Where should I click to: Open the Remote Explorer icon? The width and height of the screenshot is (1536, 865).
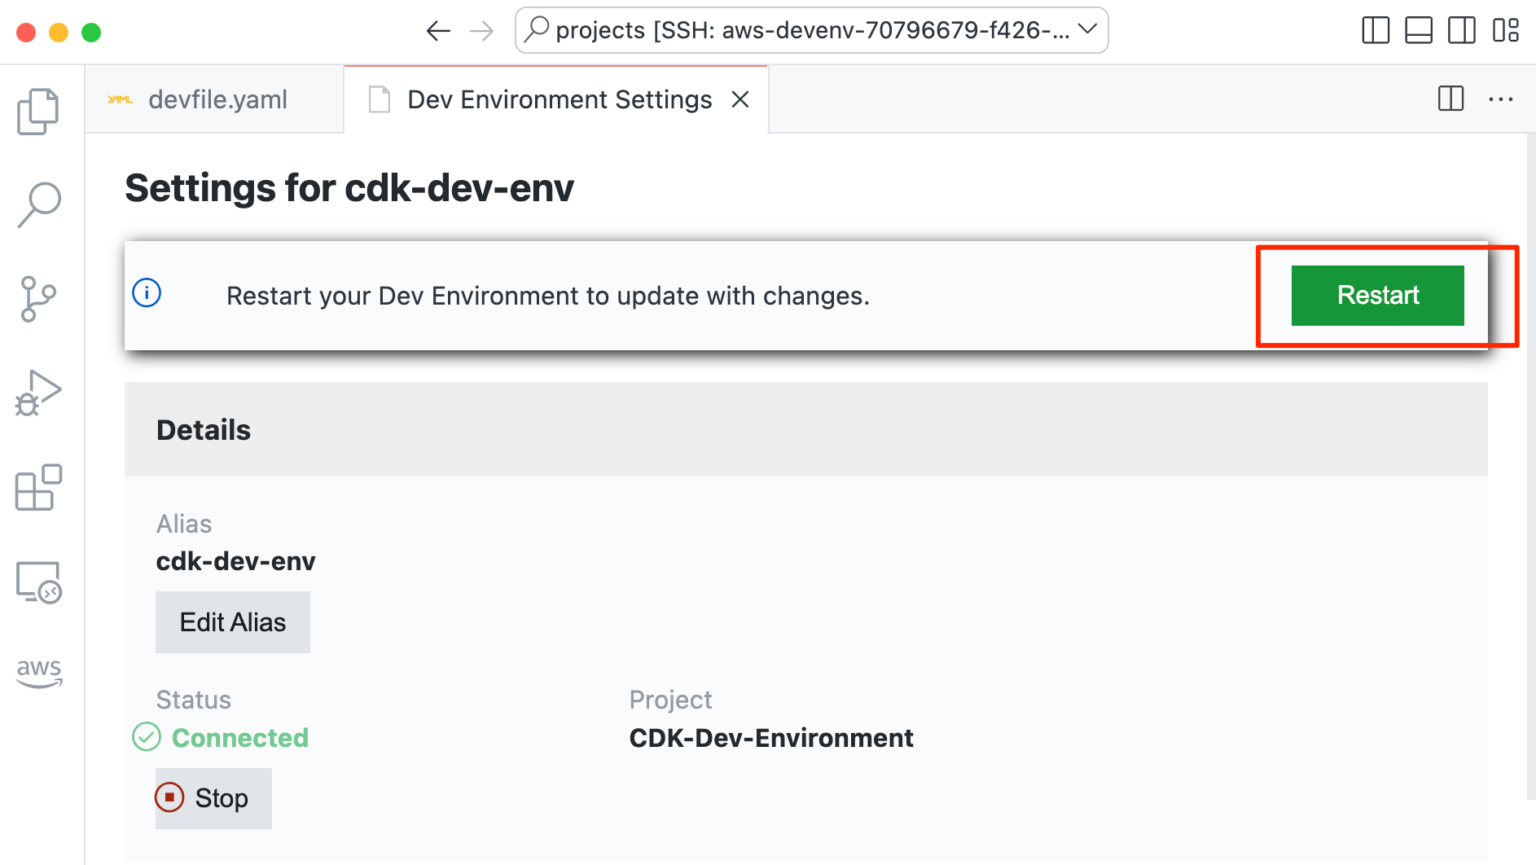click(x=38, y=581)
